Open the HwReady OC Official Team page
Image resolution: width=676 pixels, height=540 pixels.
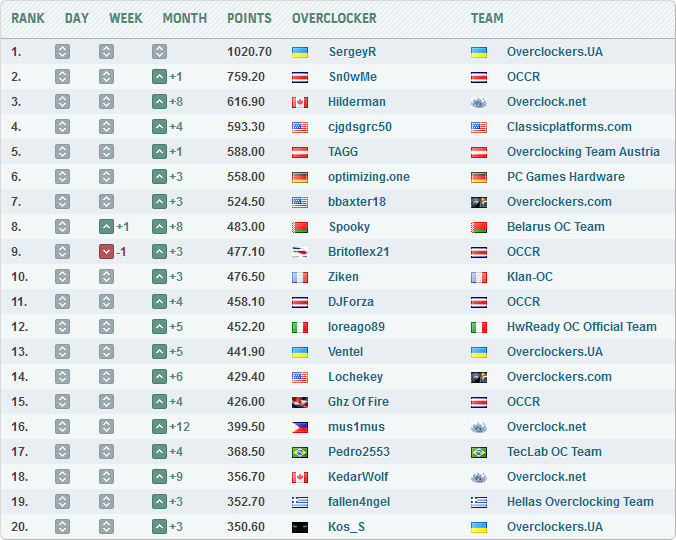582,327
